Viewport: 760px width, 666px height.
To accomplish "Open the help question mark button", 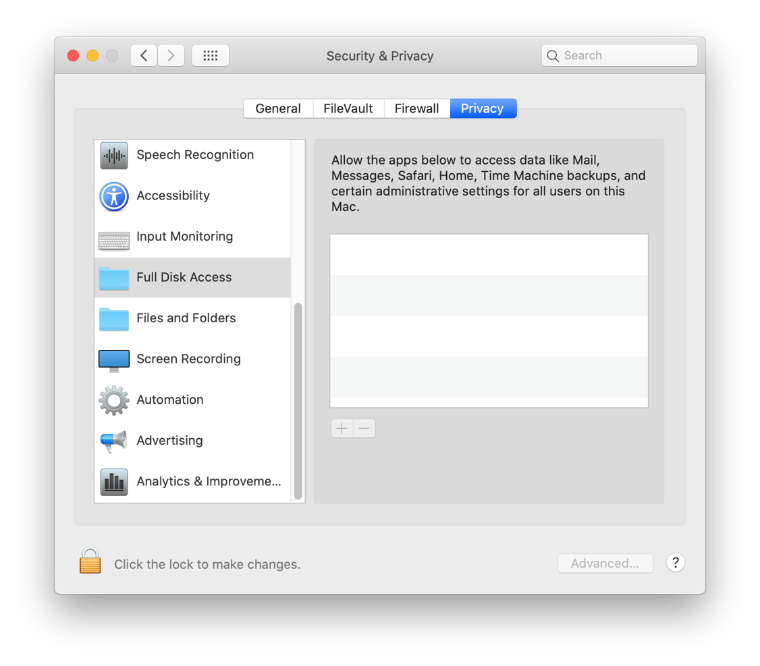I will point(676,563).
